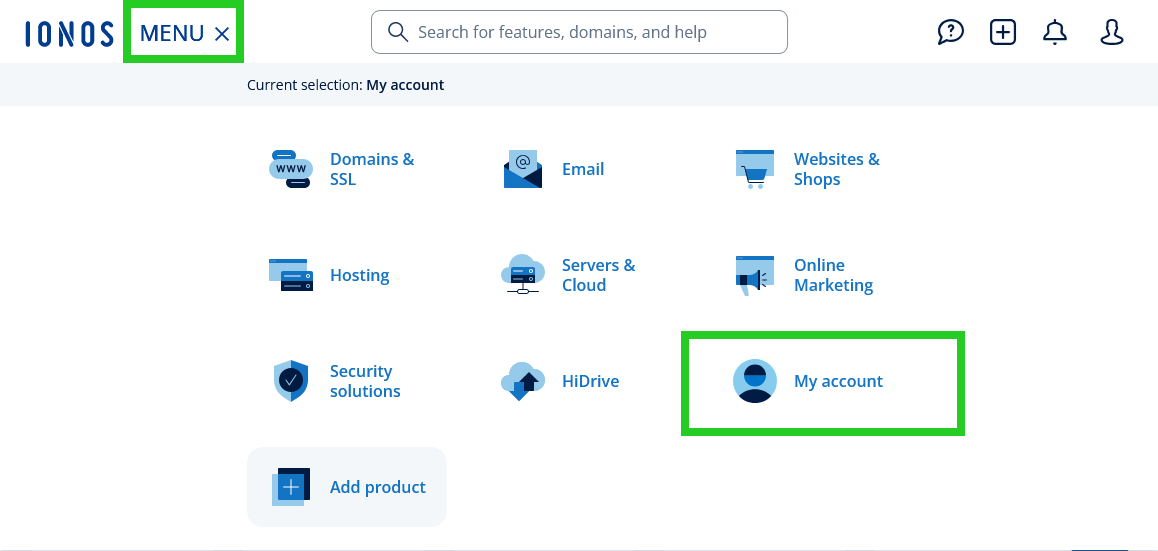Focus the search features and domains field
This screenshot has width=1158, height=551.
(579, 32)
